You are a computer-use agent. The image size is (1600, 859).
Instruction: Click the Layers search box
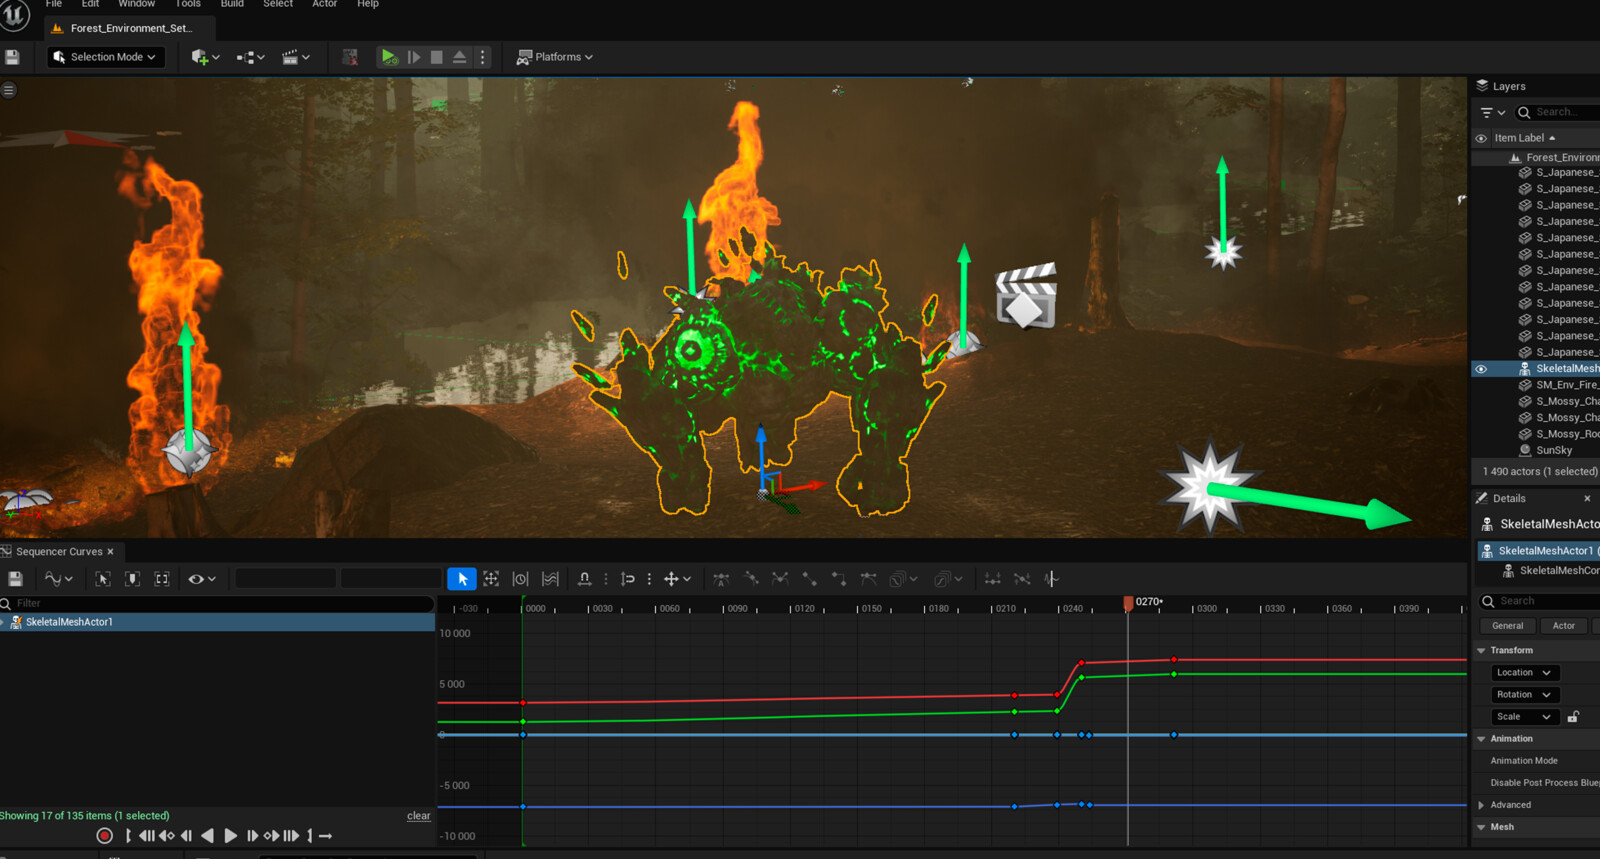(x=1557, y=112)
